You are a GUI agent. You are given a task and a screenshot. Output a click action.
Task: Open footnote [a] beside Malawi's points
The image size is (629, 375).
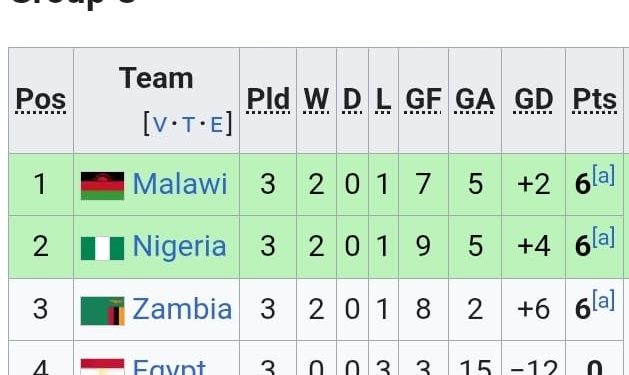[x=603, y=175]
